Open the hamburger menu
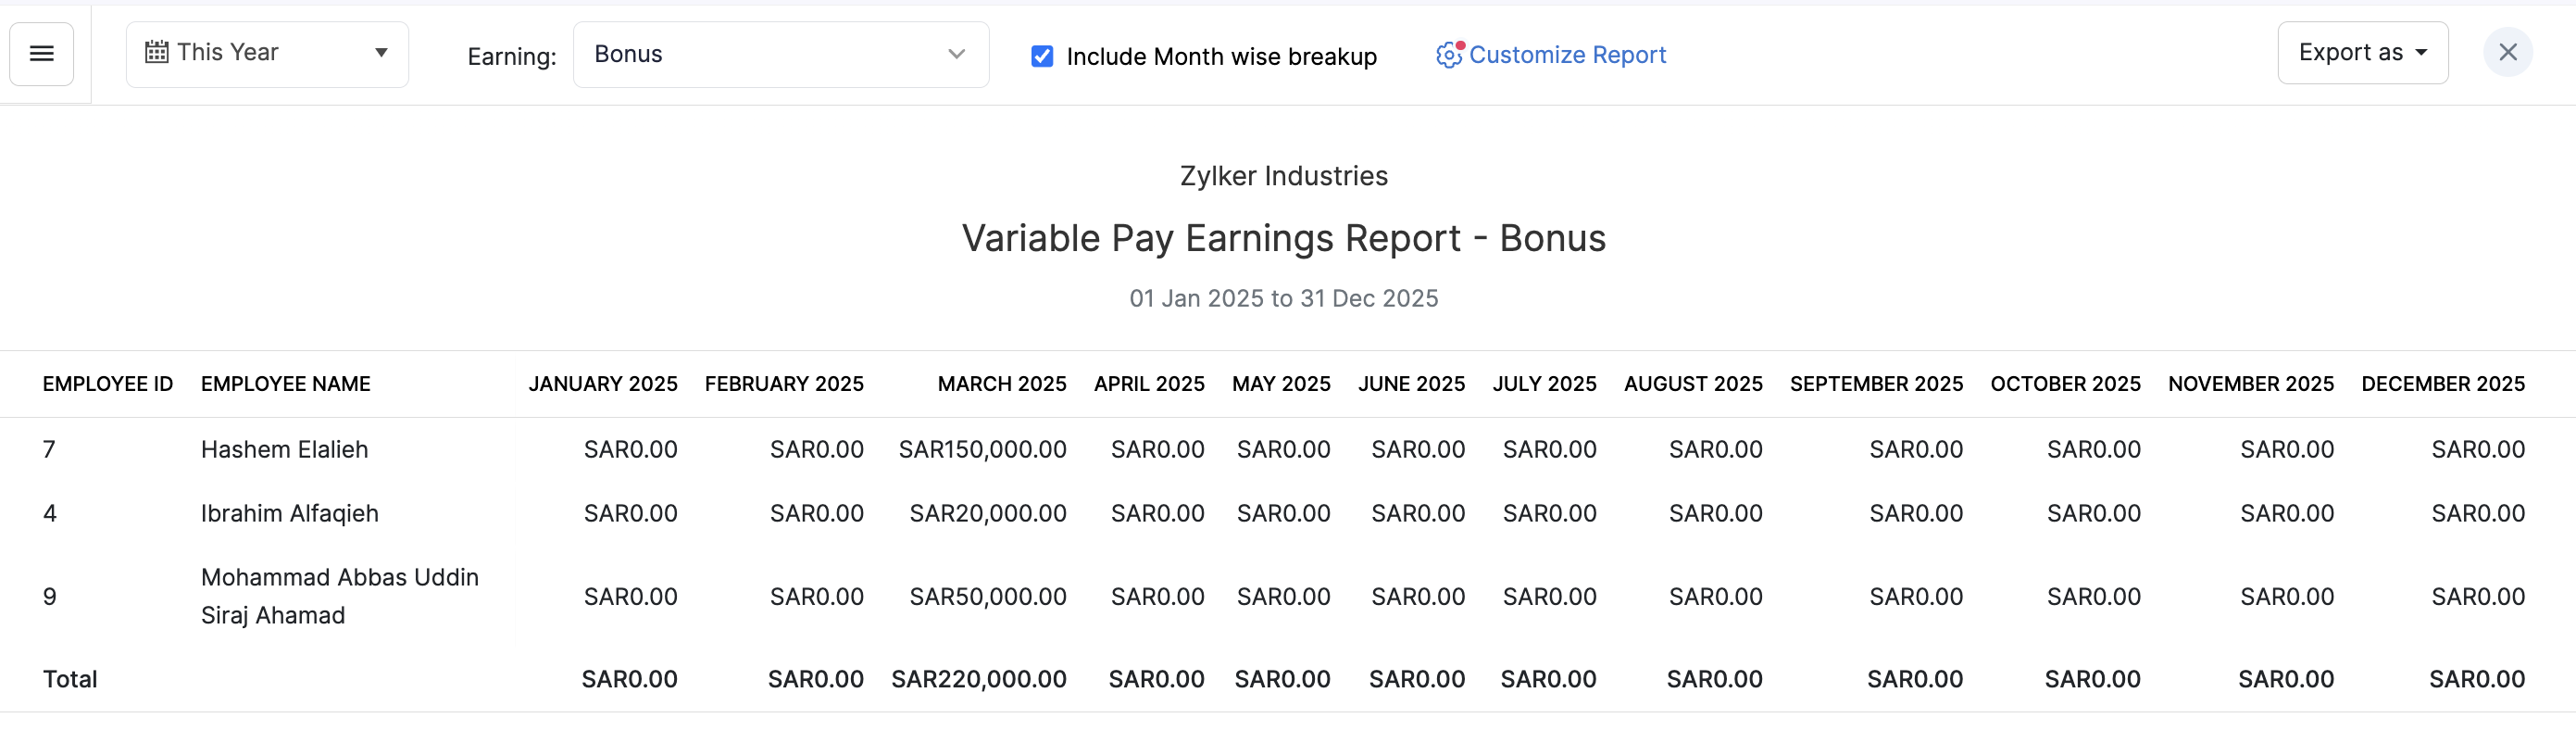The height and width of the screenshot is (743, 2576). (x=41, y=54)
